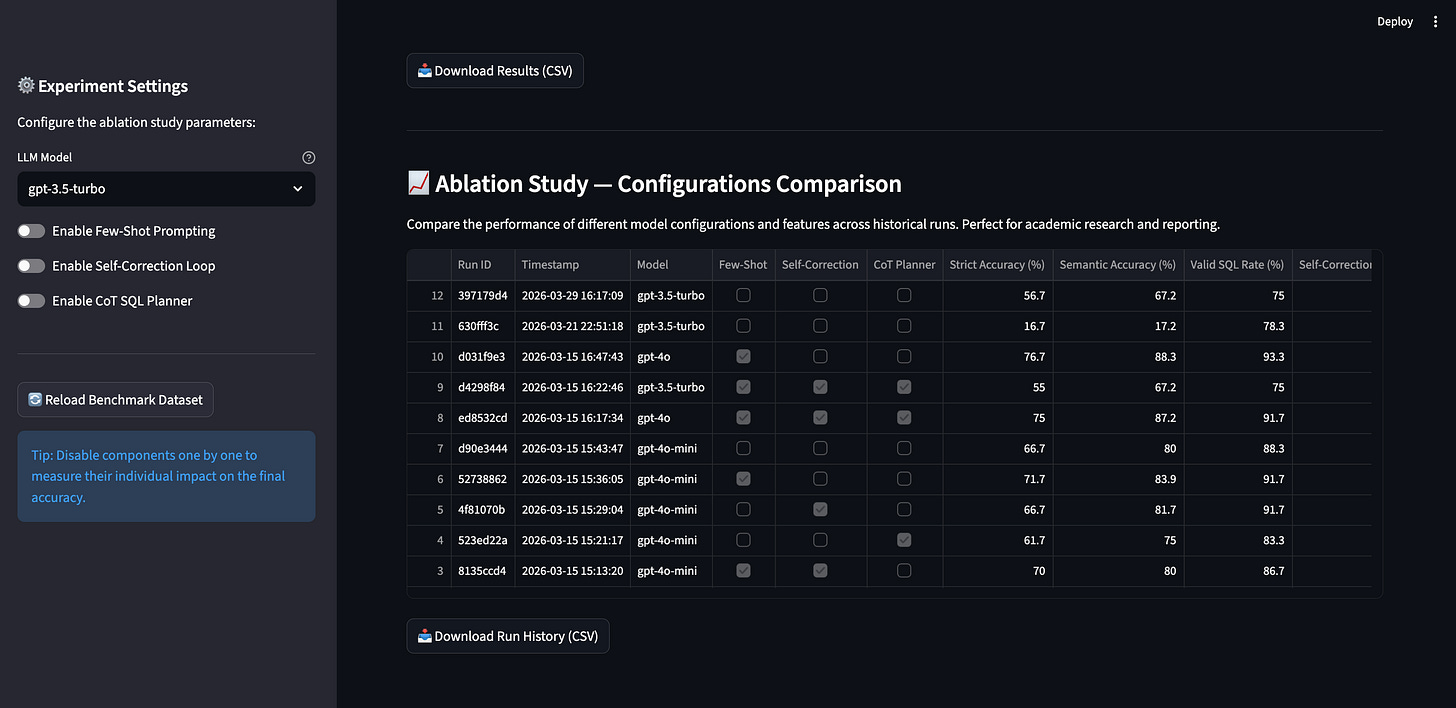
Task: Click Deploy in the top bar
Action: tap(1394, 21)
